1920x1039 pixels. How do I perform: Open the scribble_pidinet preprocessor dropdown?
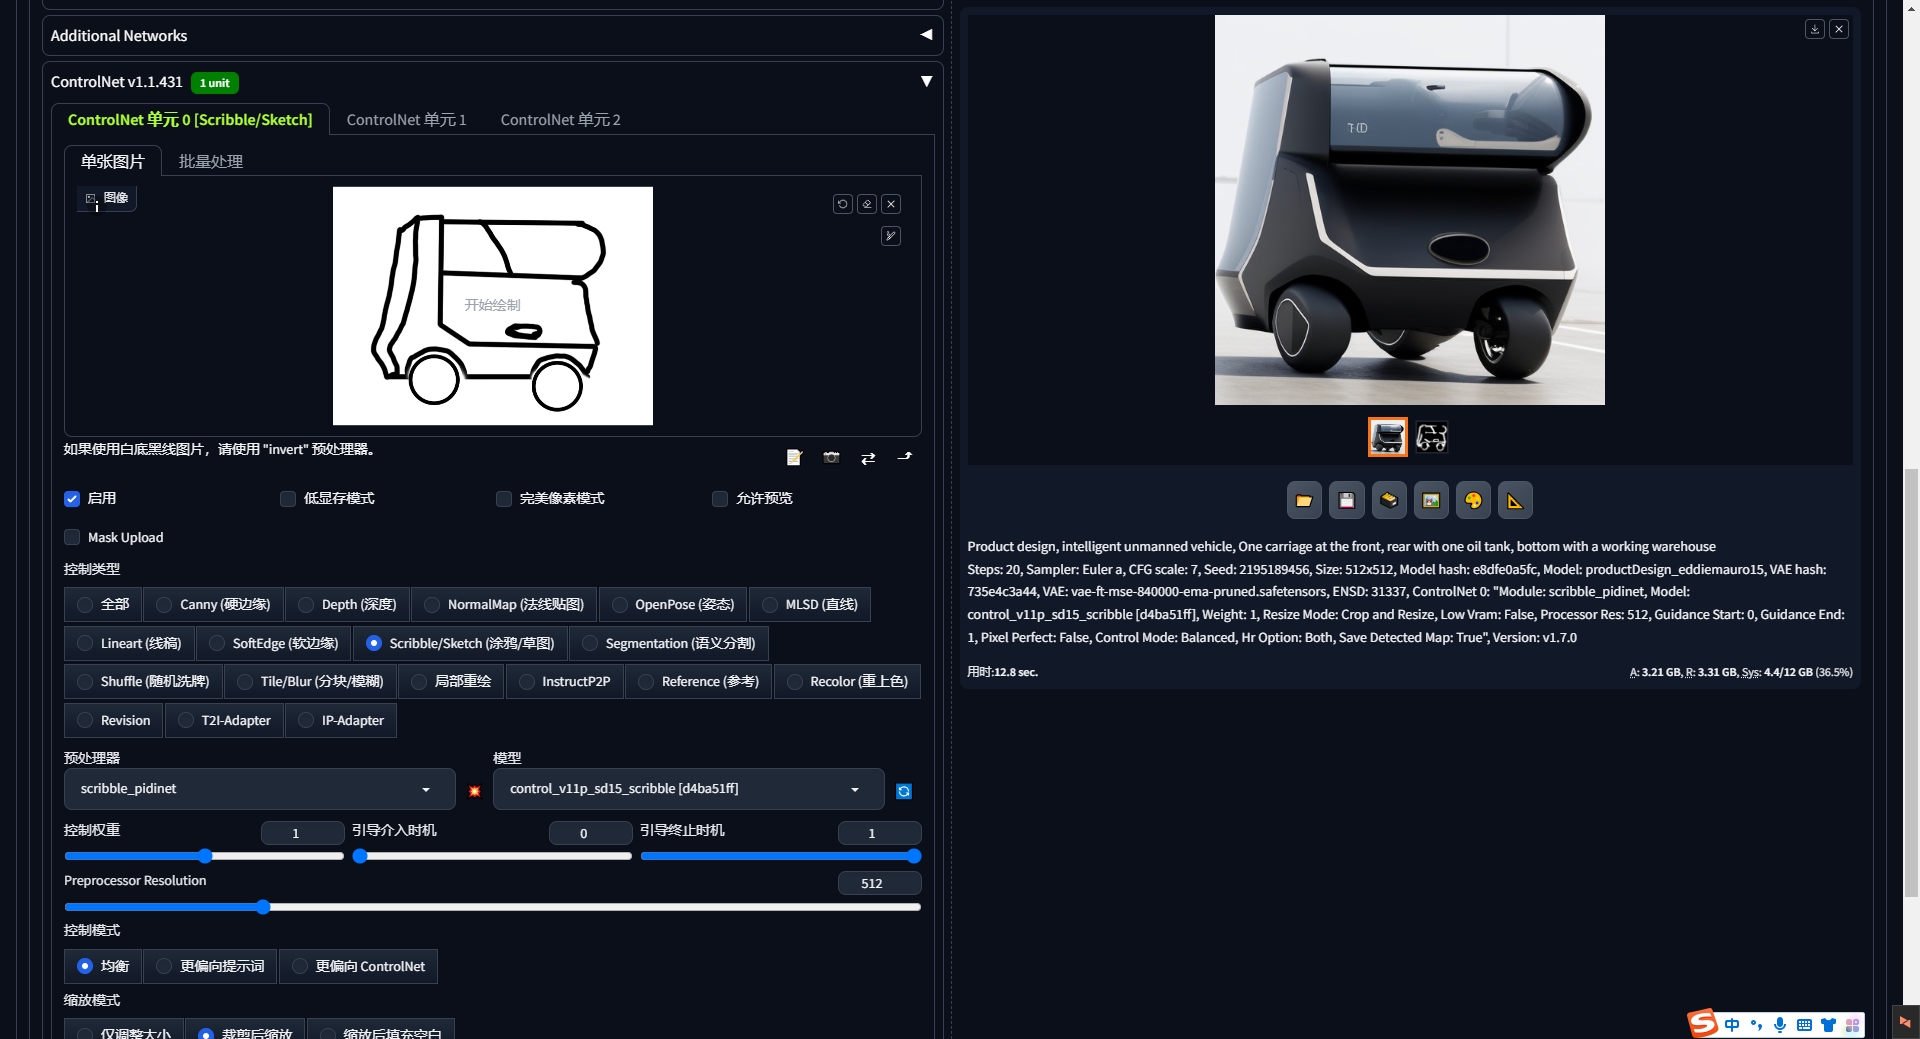pyautogui.click(x=258, y=789)
